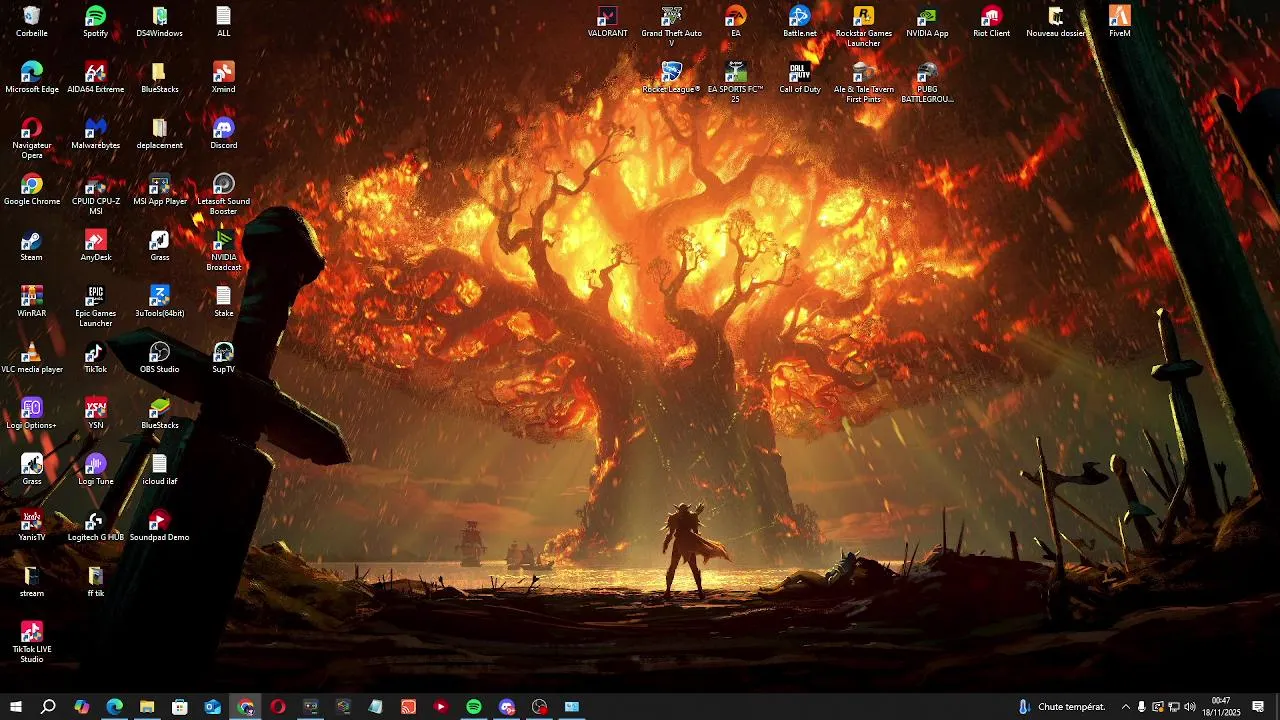
Task: Launch FiveM from the desktop
Action: 1120,22
